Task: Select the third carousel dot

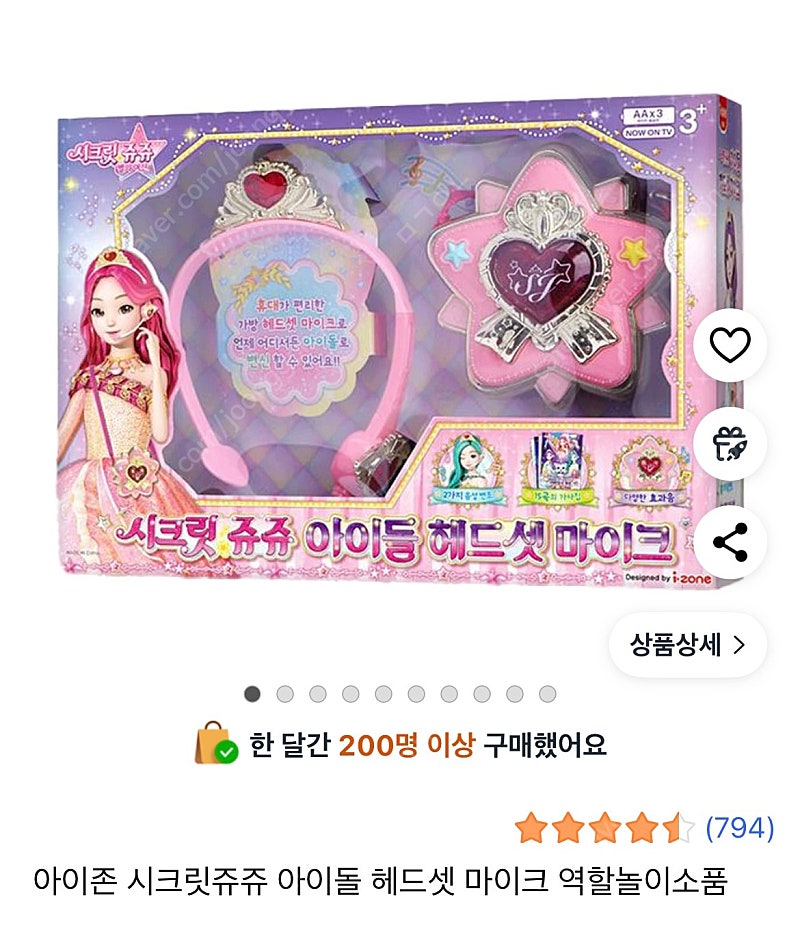Action: pos(317,694)
